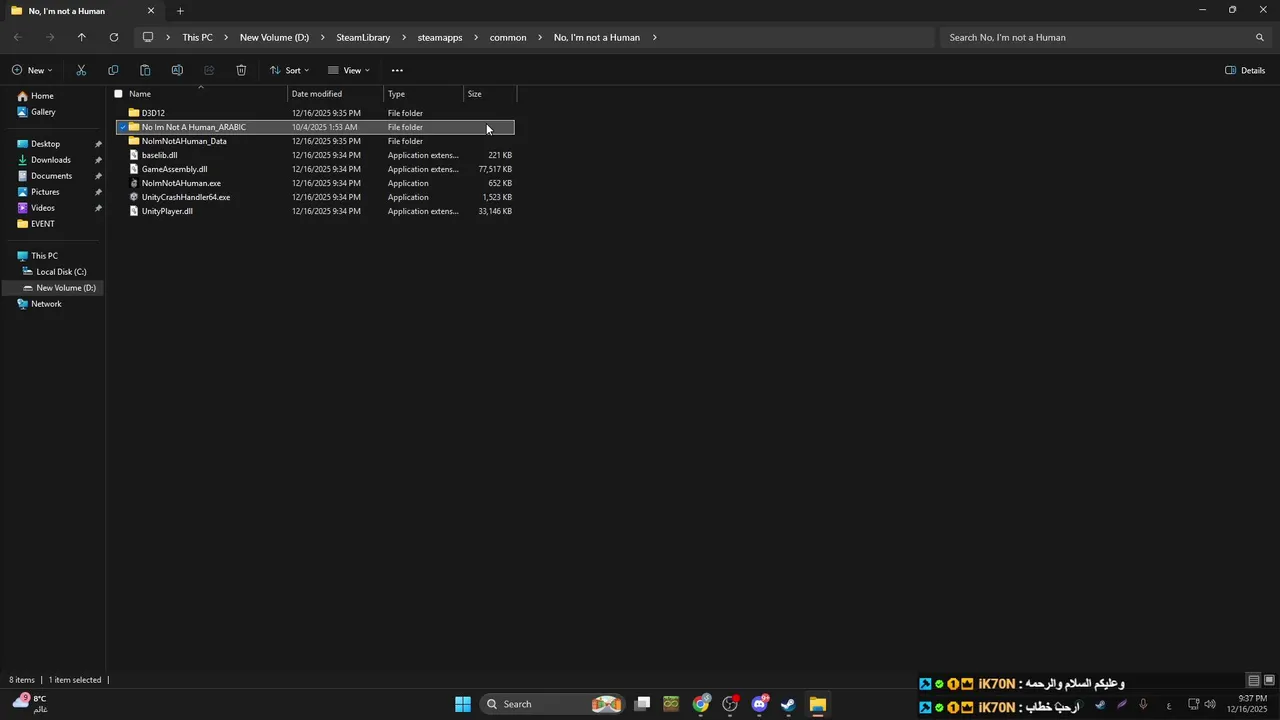Click the search magnifier icon in Explorer

point(1260,37)
